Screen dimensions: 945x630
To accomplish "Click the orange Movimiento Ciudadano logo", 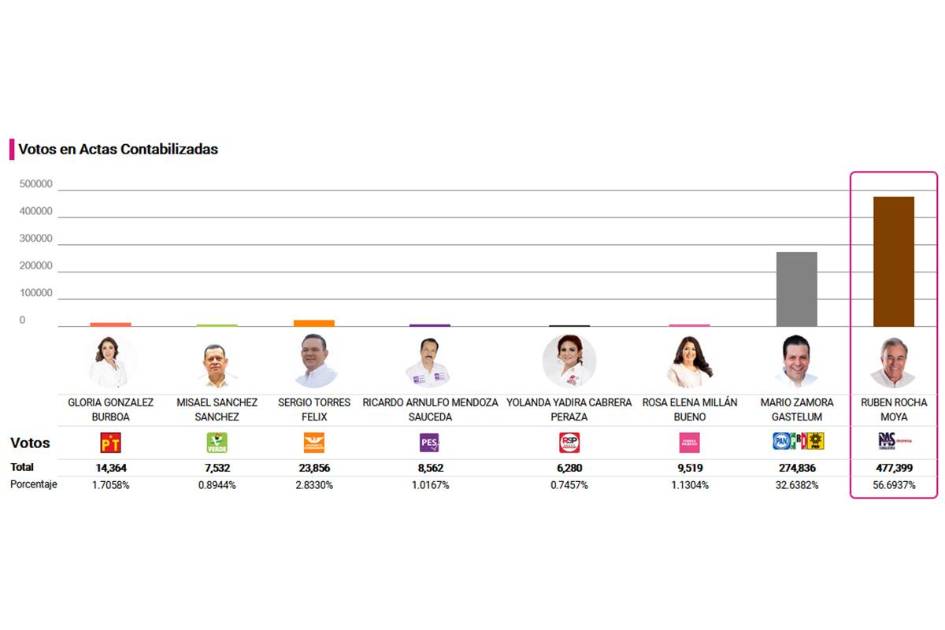I will [x=314, y=442].
